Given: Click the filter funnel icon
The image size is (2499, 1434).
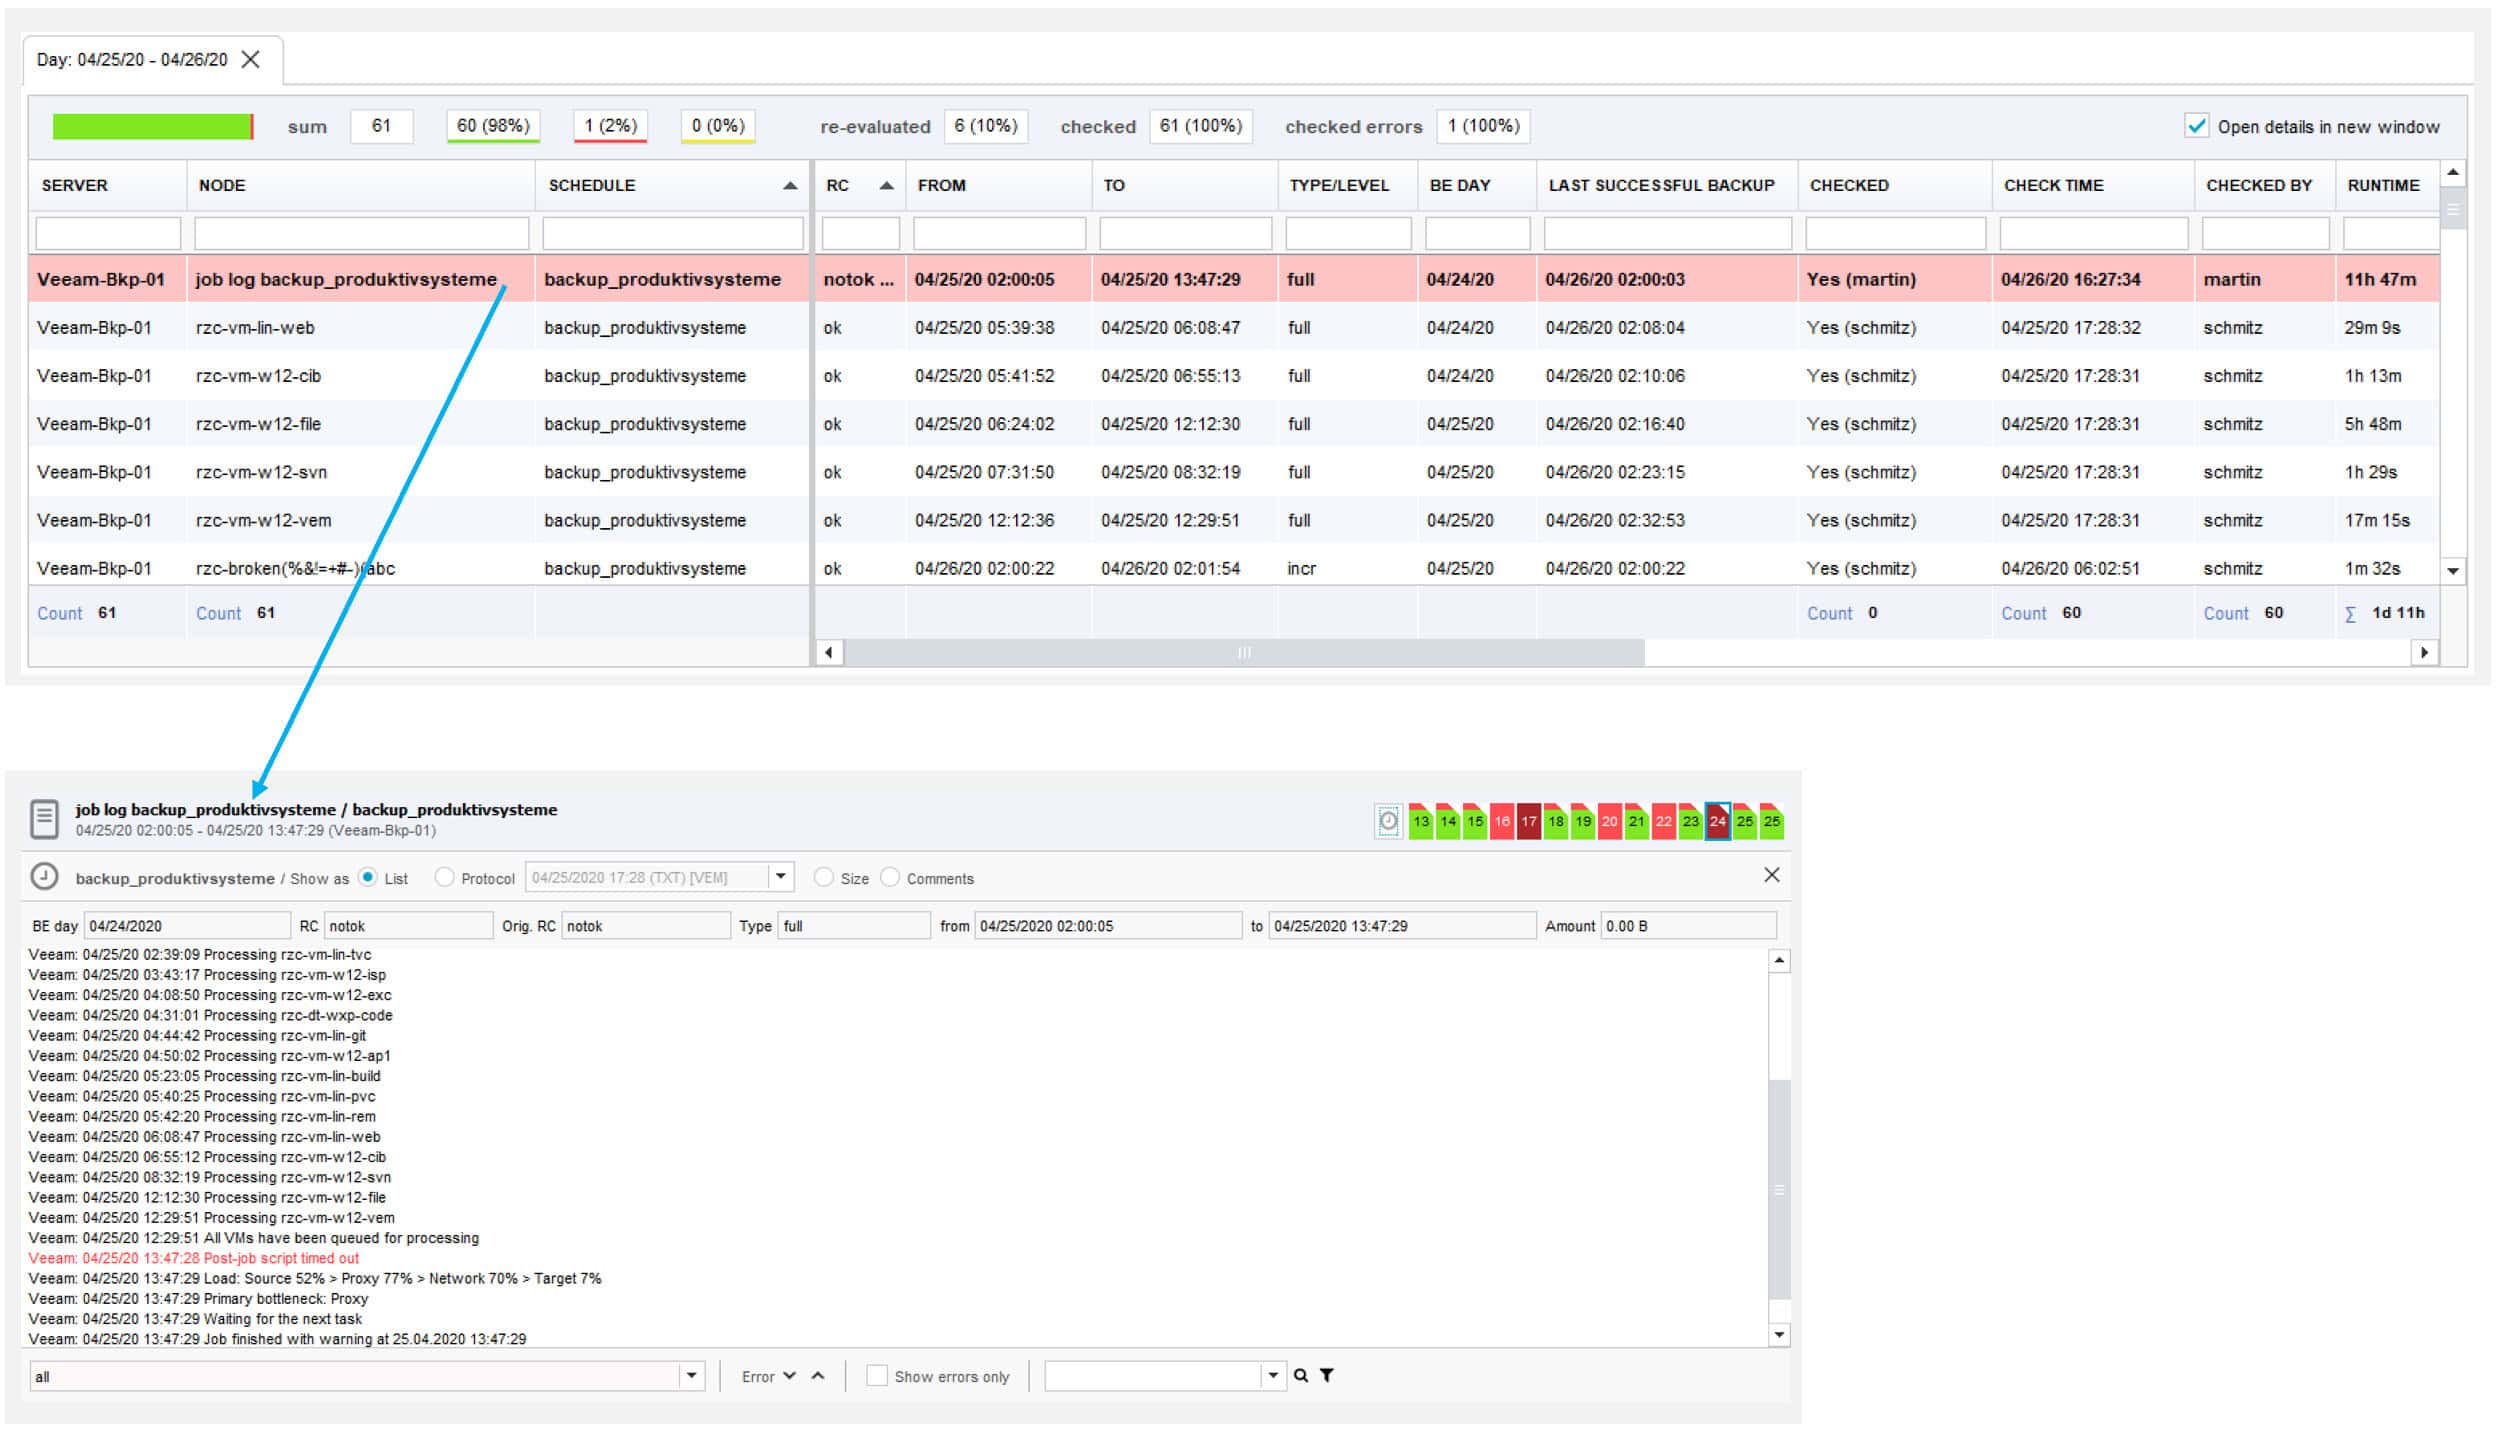Looking at the screenshot, I should pyautogui.click(x=1326, y=1376).
